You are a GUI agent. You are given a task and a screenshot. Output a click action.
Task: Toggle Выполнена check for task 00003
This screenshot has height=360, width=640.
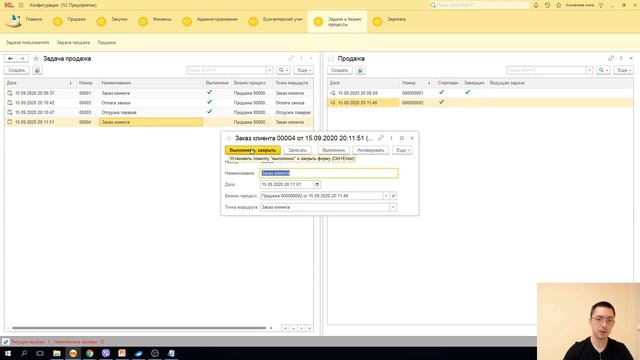coord(209,112)
